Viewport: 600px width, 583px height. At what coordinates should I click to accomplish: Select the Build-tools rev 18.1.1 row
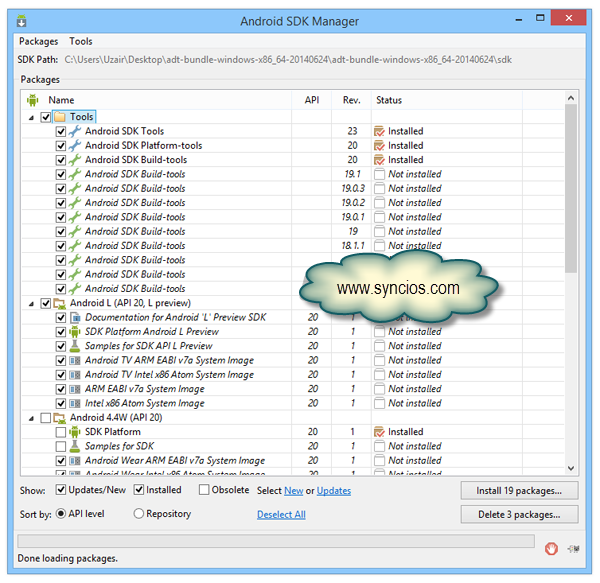click(x=293, y=246)
